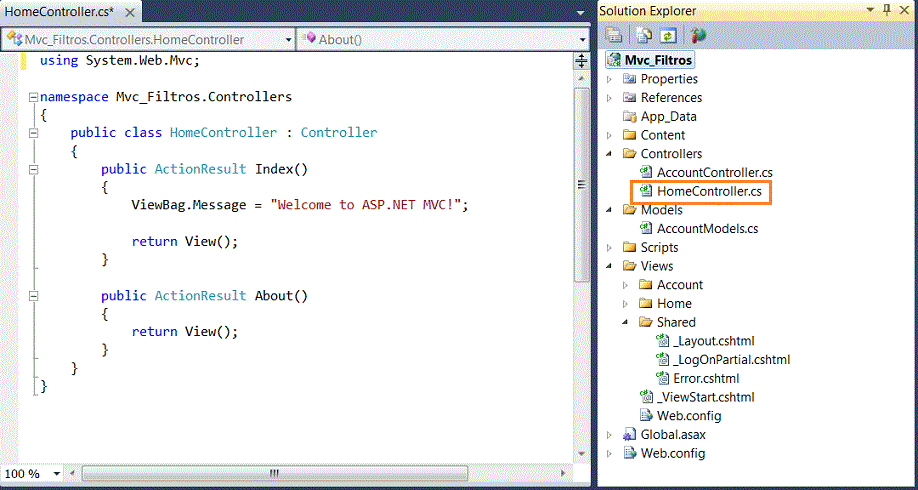Viewport: 918px width, 490px height.
Task: Select the Home folder under Views
Action: click(674, 303)
